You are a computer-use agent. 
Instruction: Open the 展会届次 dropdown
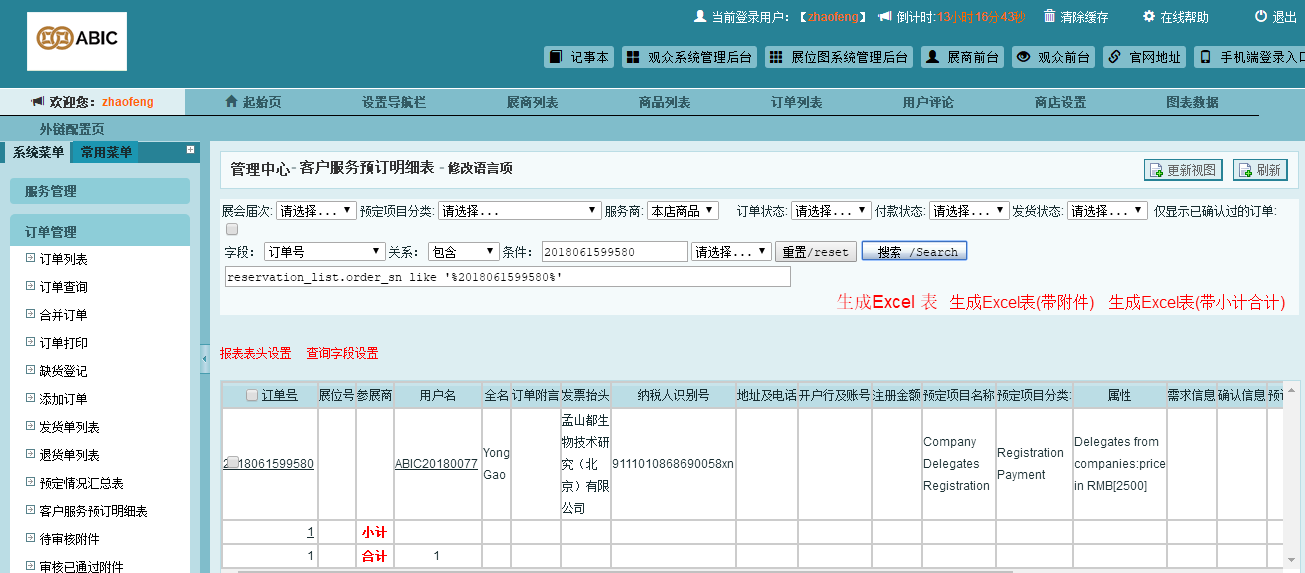(316, 211)
